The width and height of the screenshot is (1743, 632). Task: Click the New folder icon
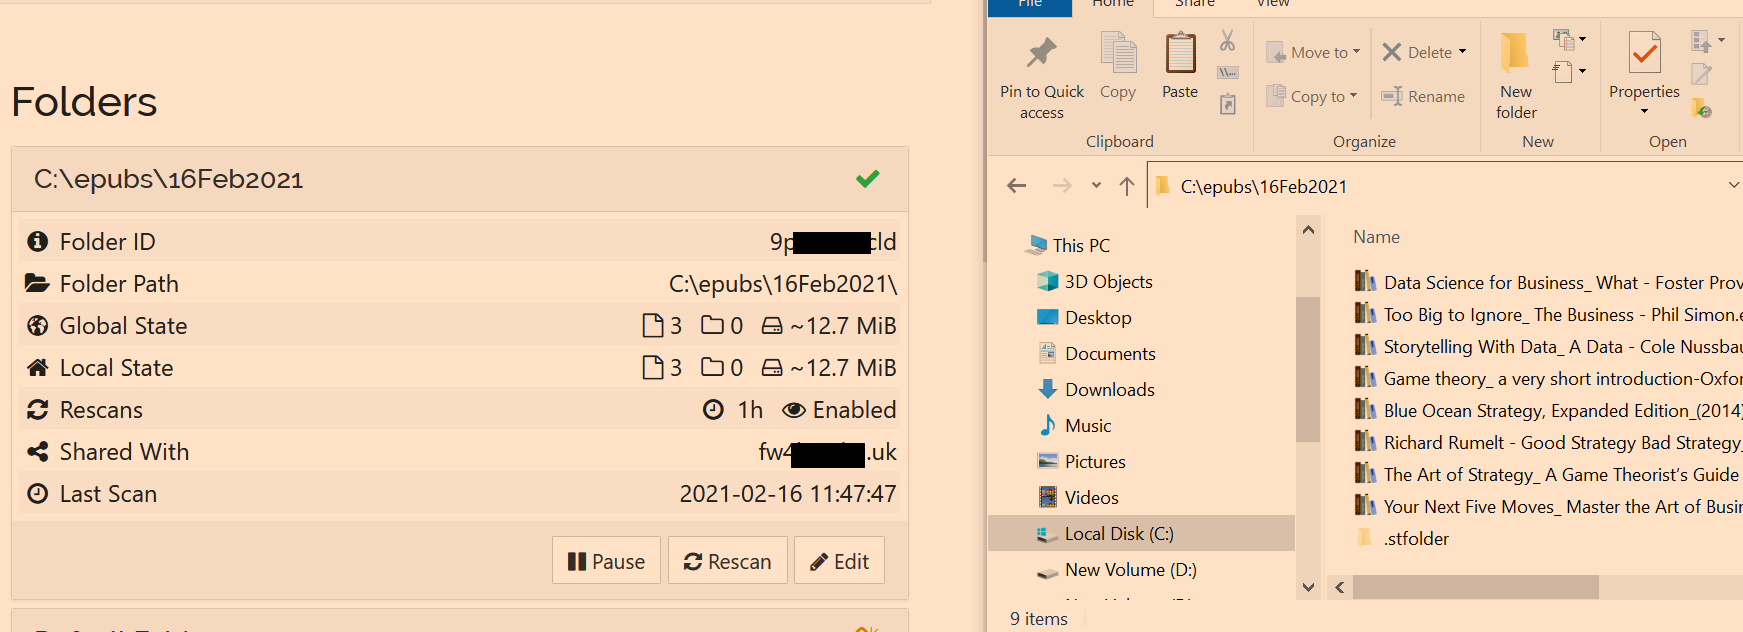(1515, 54)
